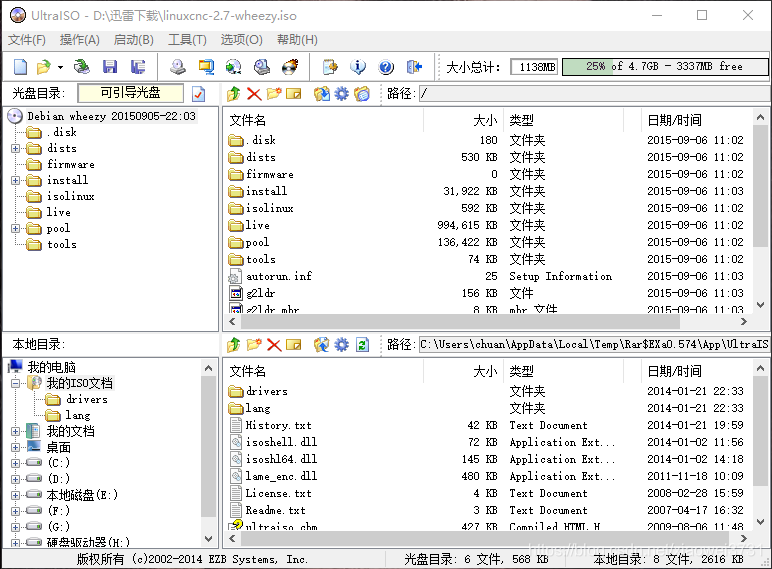Sort local file list by 文件名 column
772x569 pixels.
324,371
